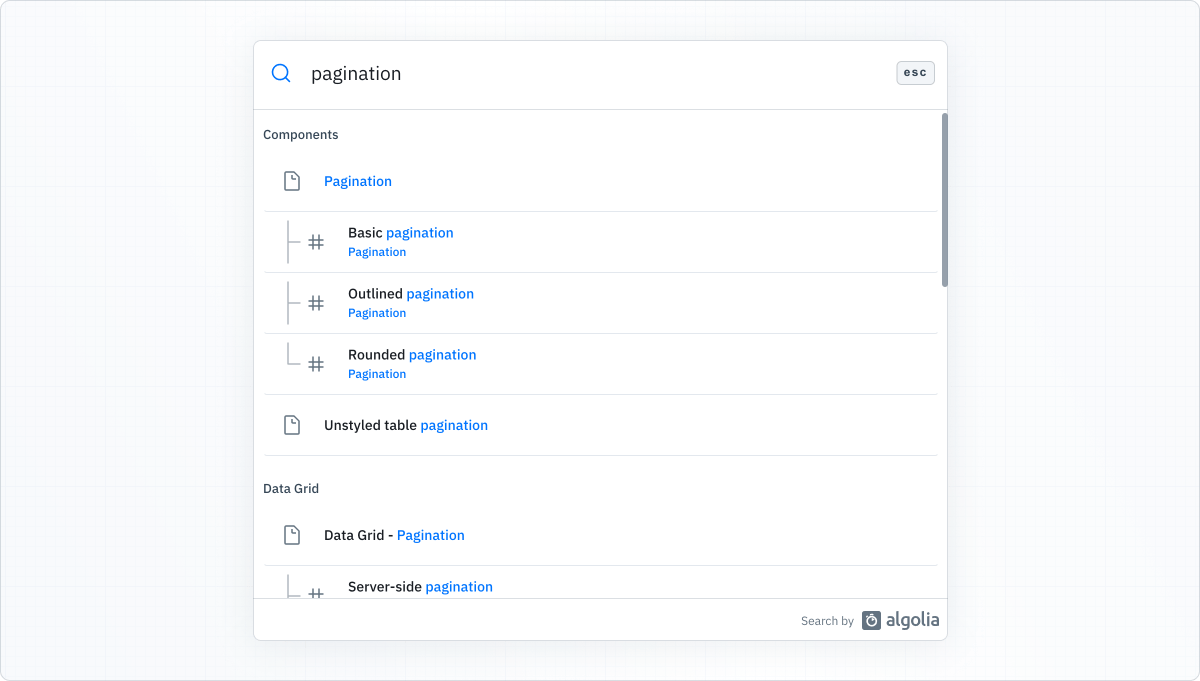Open the Rounded pagination result
This screenshot has width=1200, height=681.
point(412,354)
